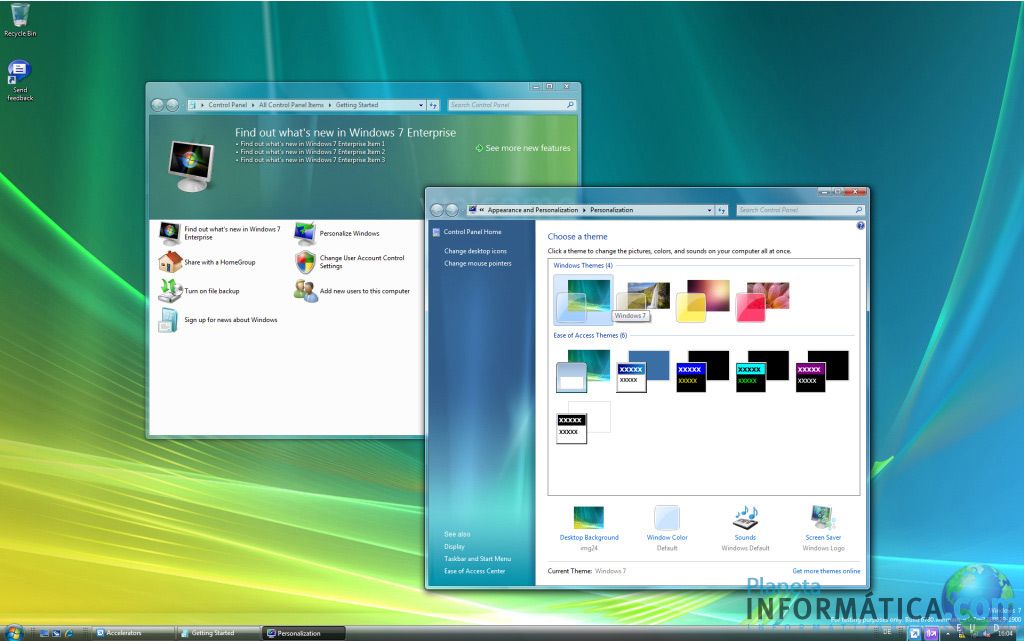Click the Windows Start orb
This screenshot has height=641, width=1024.
point(13,632)
